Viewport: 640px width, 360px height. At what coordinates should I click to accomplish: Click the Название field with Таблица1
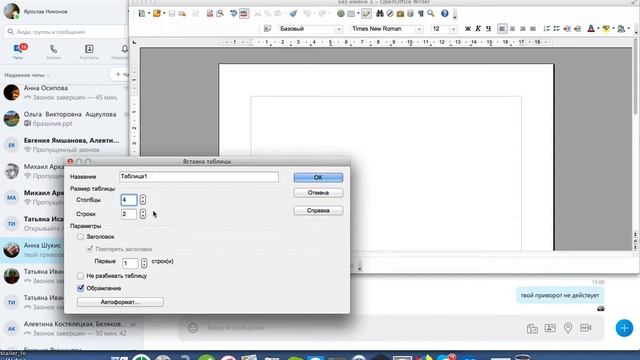pyautogui.click(x=199, y=177)
